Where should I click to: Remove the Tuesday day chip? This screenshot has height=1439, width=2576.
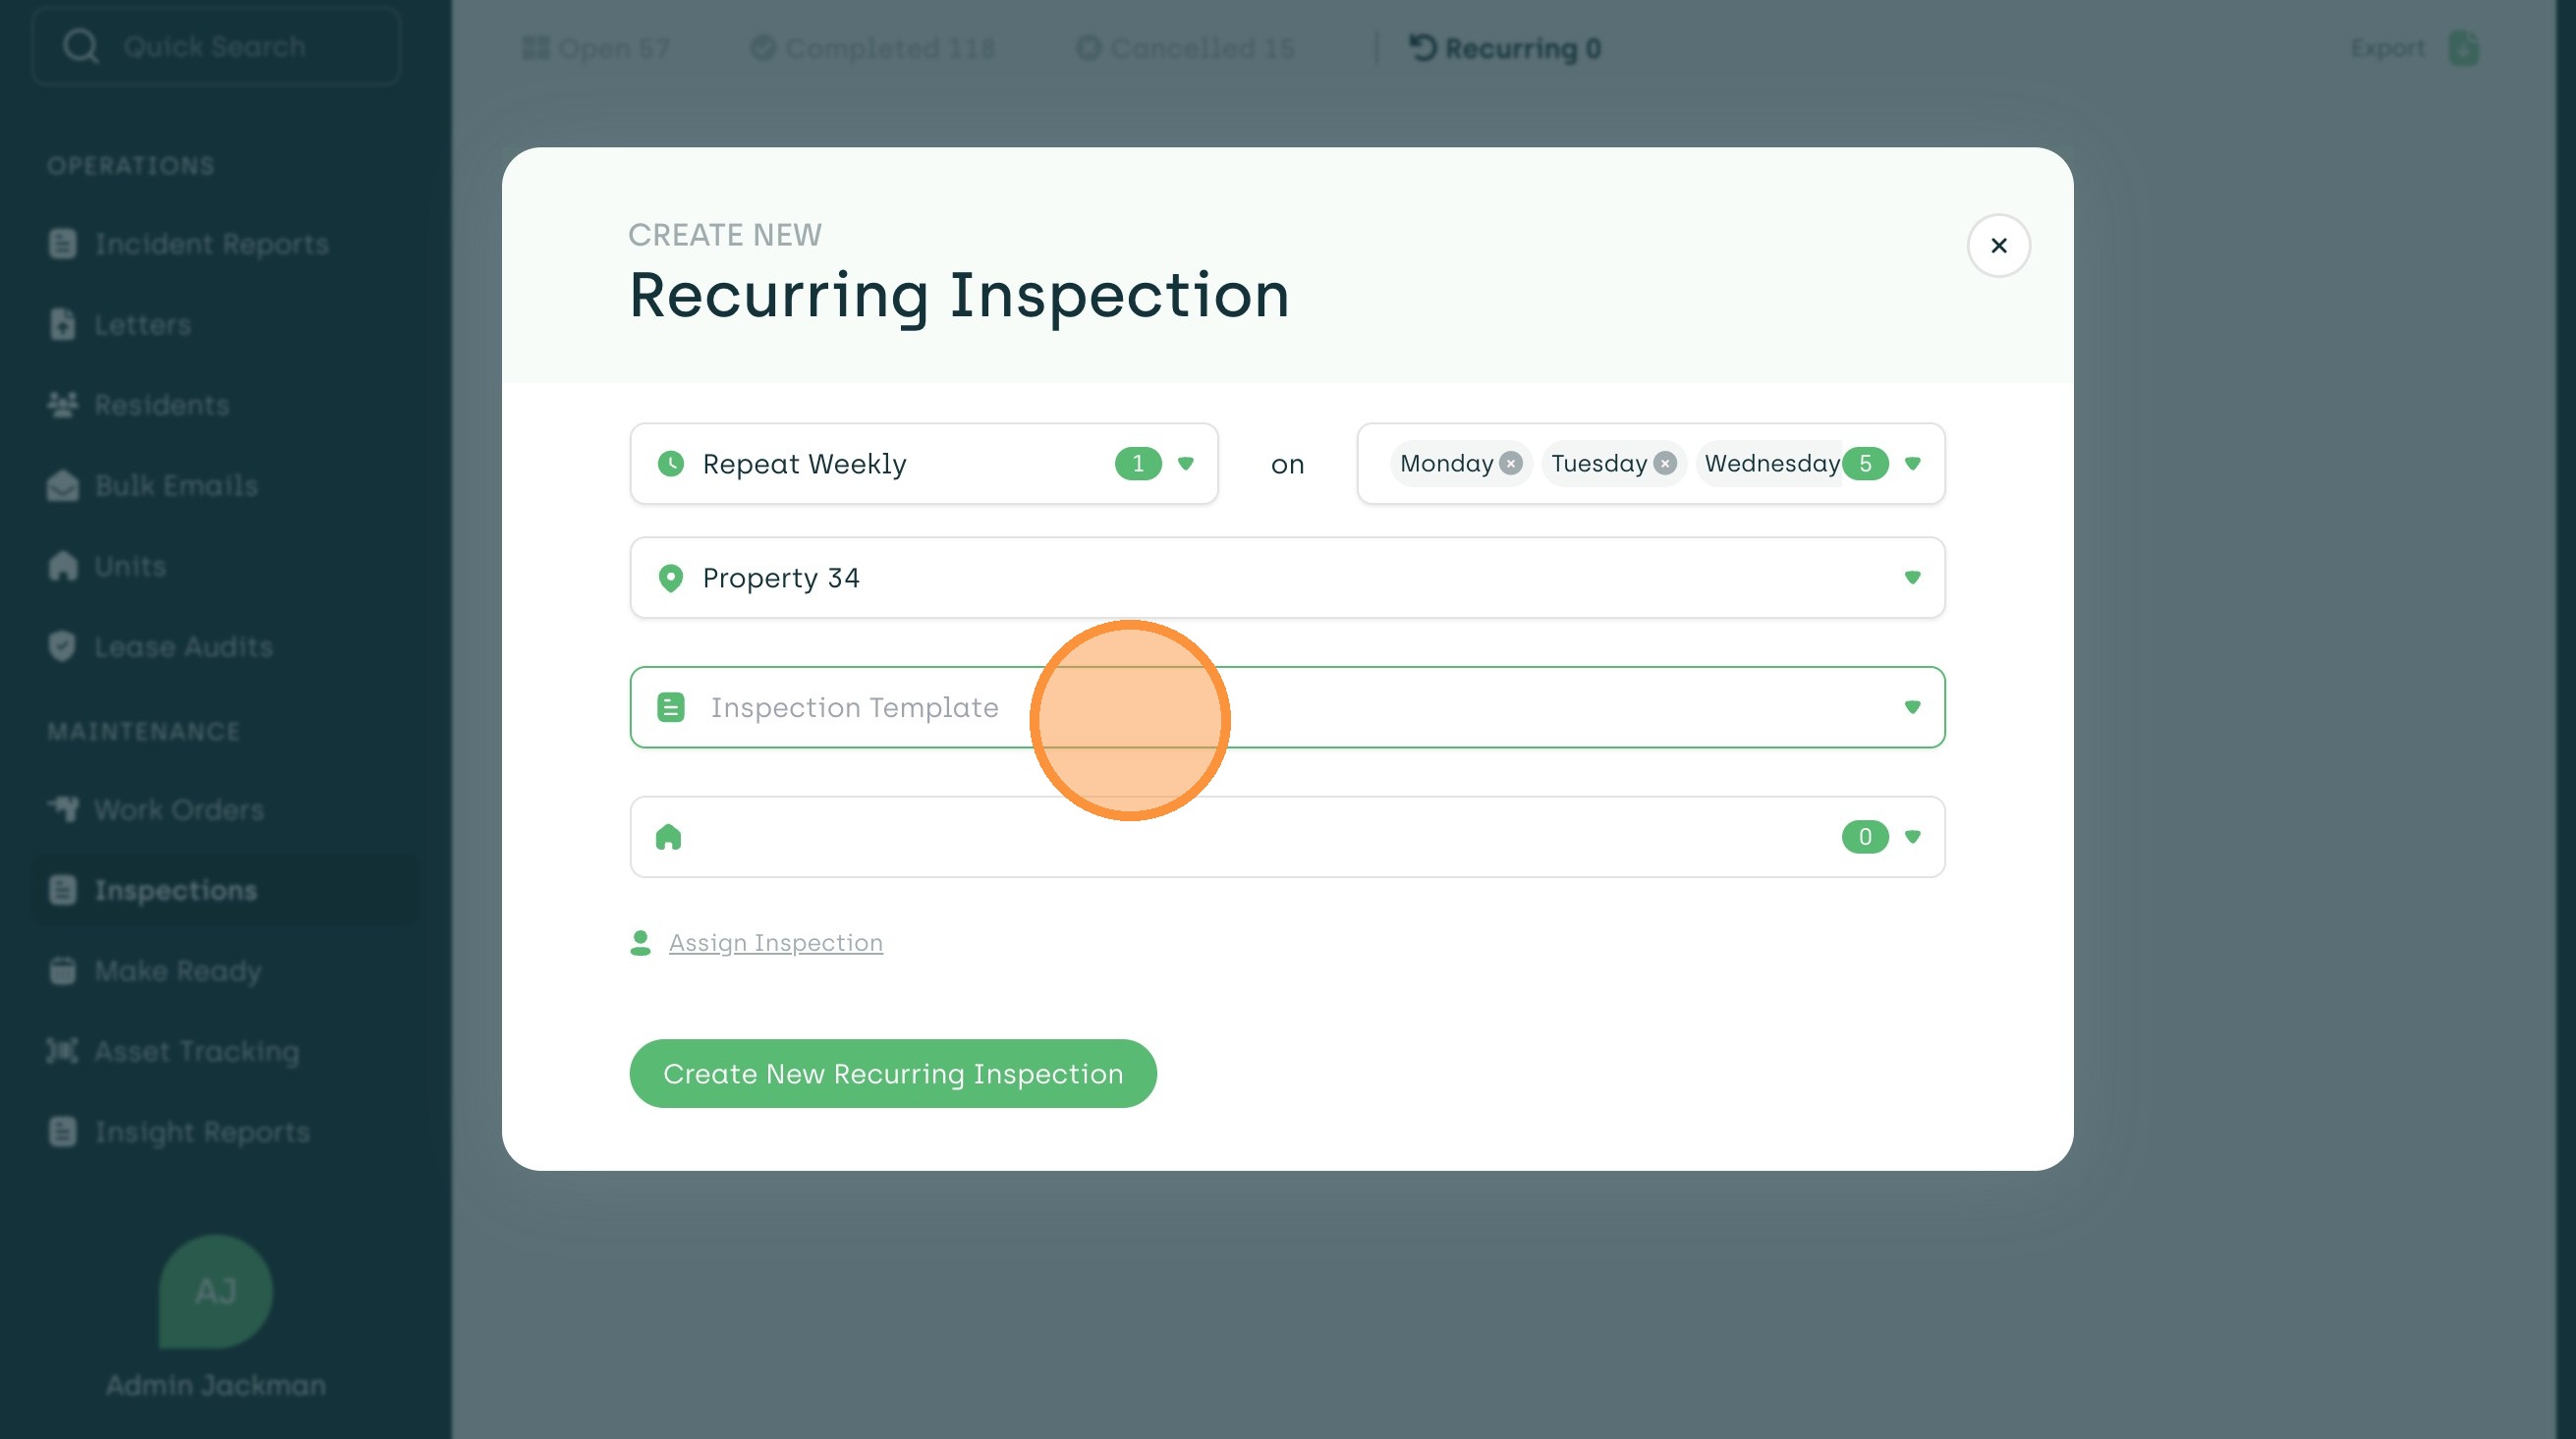pyautogui.click(x=1665, y=463)
